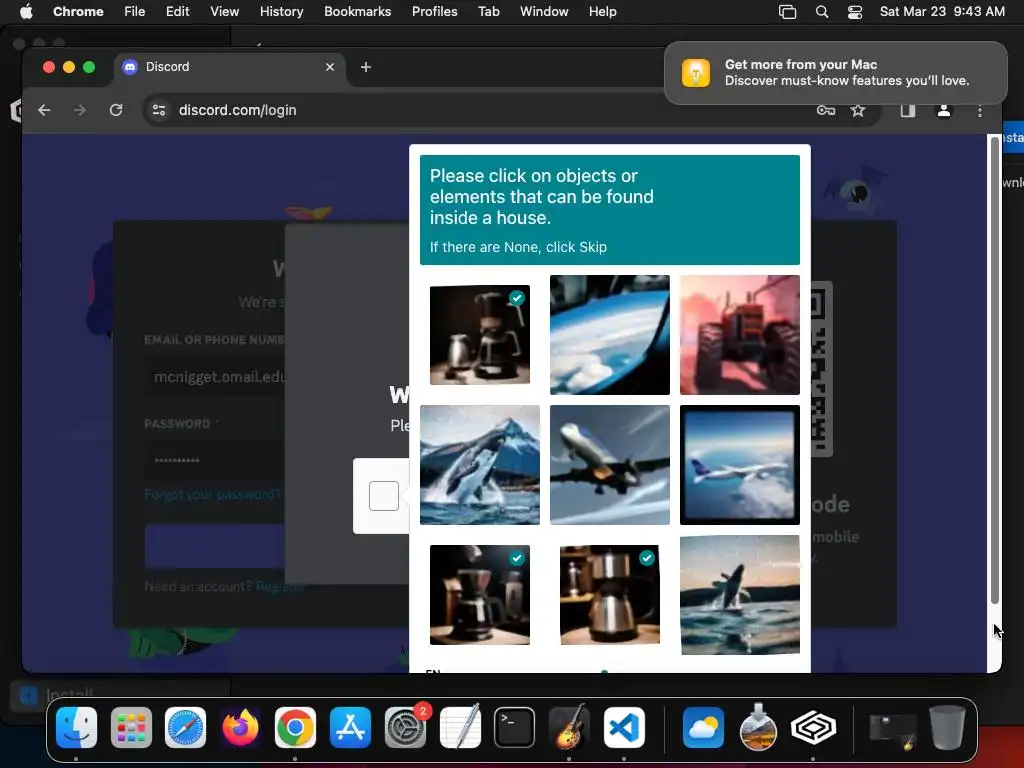Viewport: 1024px width, 768px height.
Task: Select the breaching whale at sunset image
Action: 739,595
